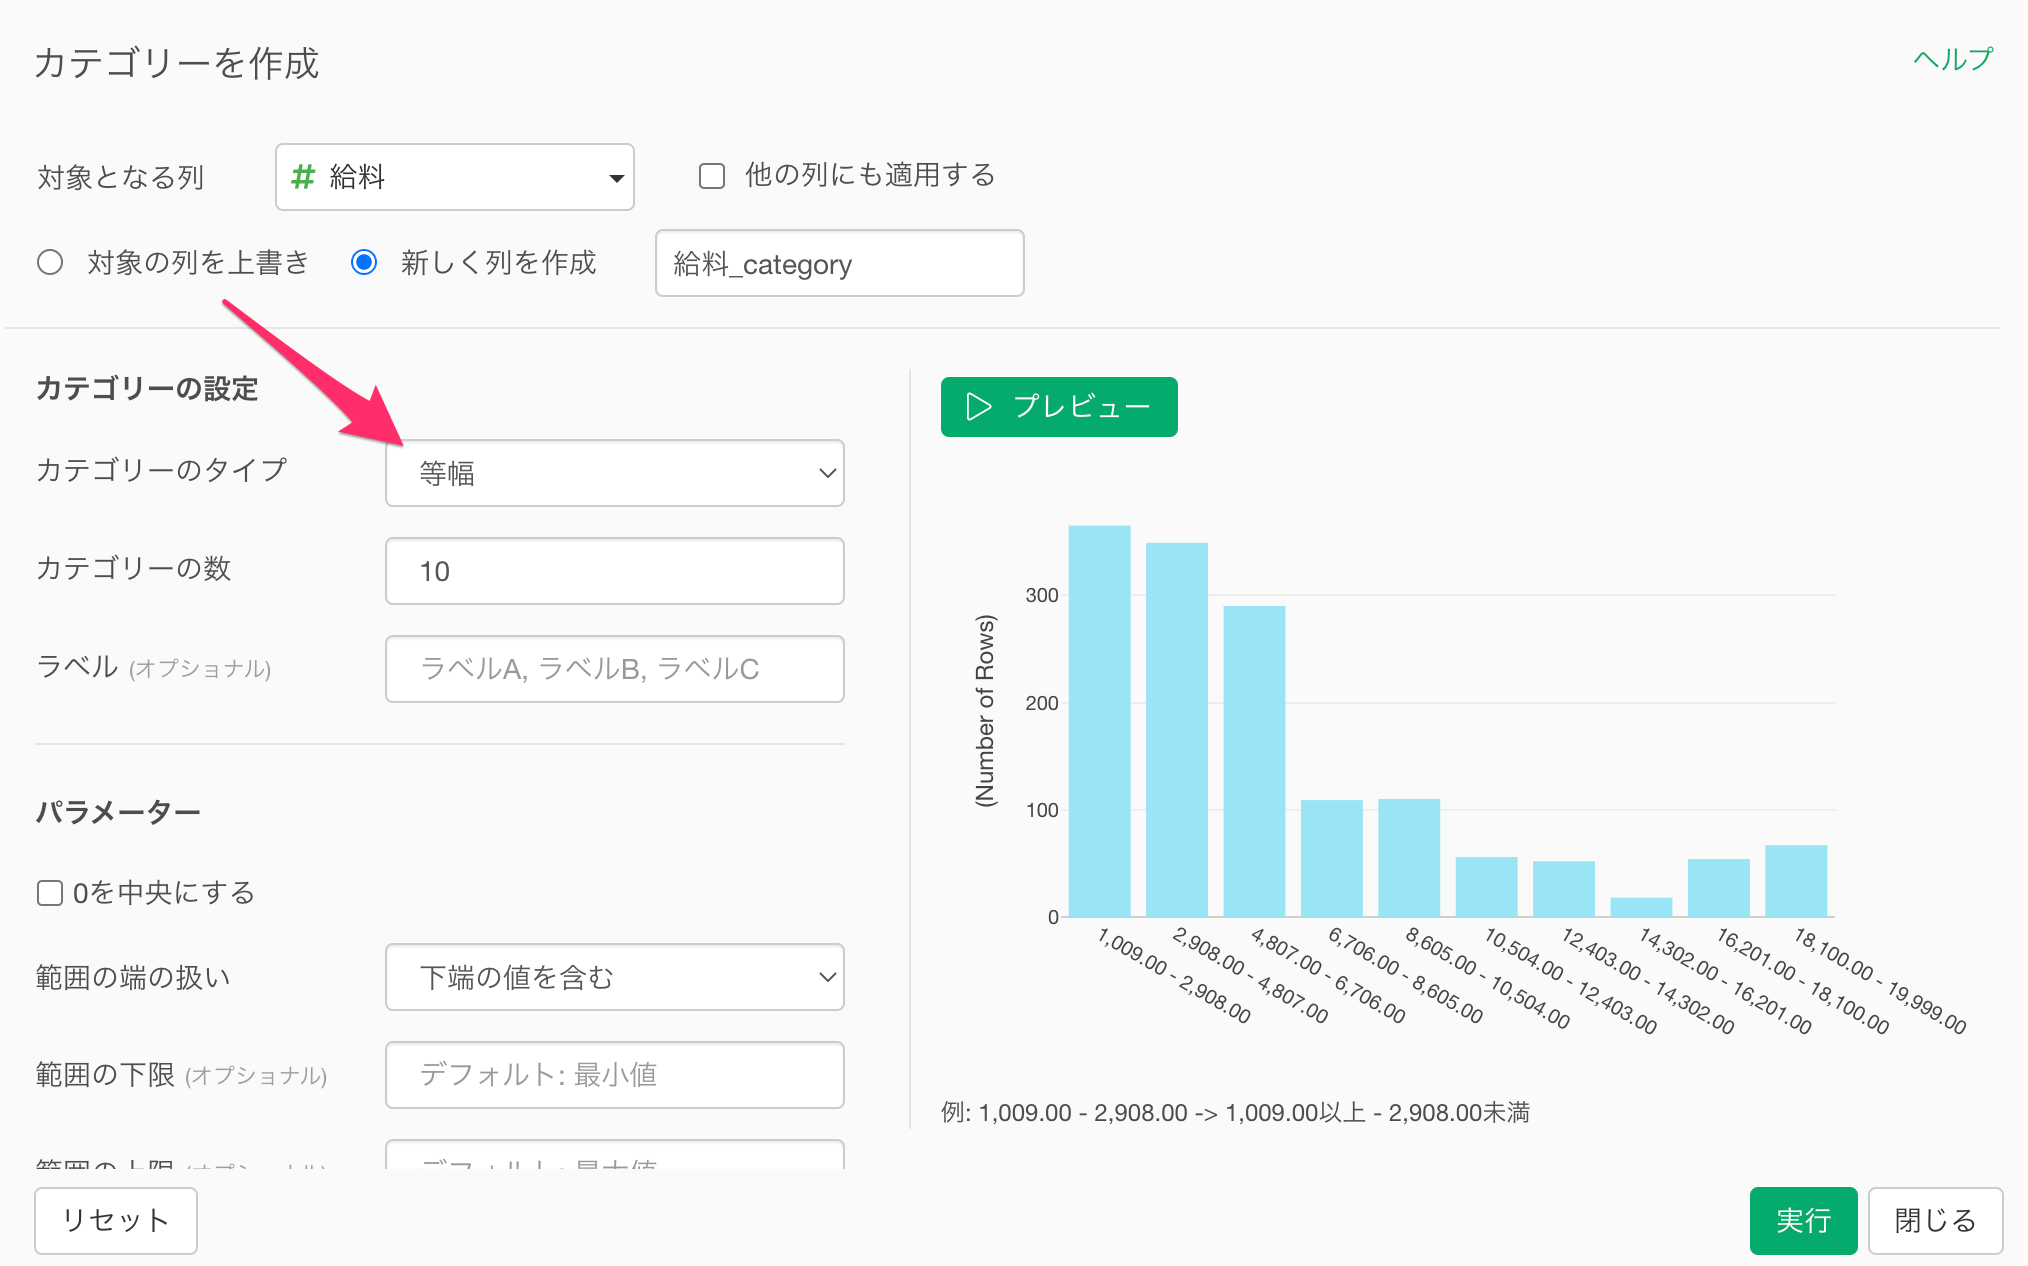Click the 範囲の下限 デフォルト: 最小値 field
Viewport: 2028px width, 1266px height.
(x=615, y=1075)
